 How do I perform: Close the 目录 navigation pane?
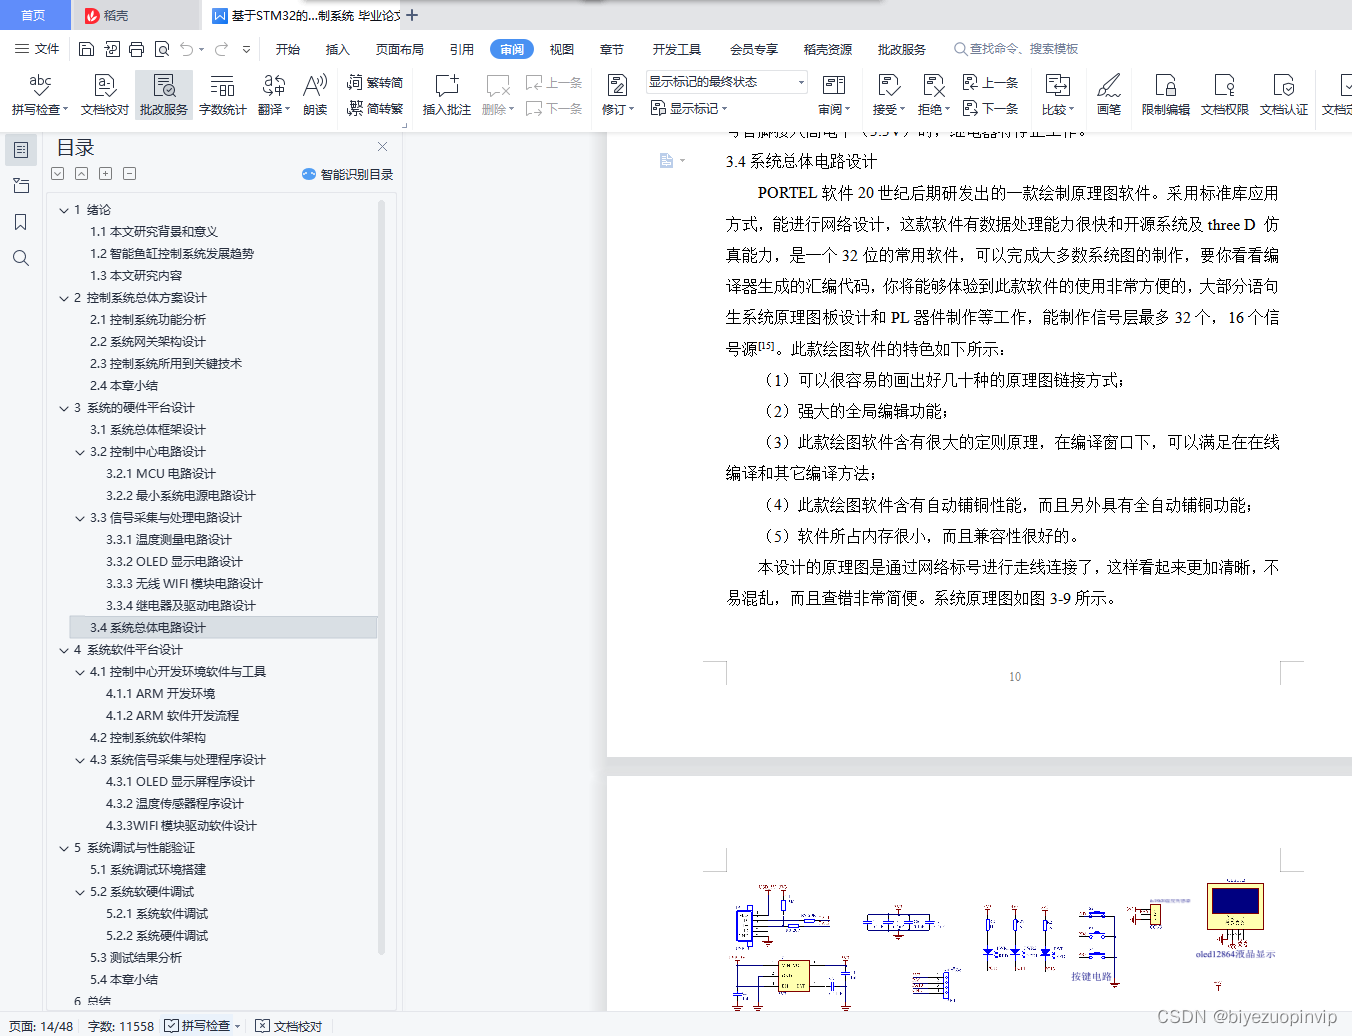(382, 147)
